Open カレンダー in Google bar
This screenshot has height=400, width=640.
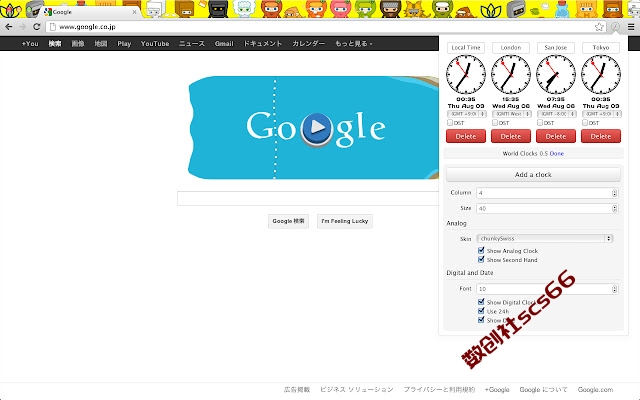point(309,43)
